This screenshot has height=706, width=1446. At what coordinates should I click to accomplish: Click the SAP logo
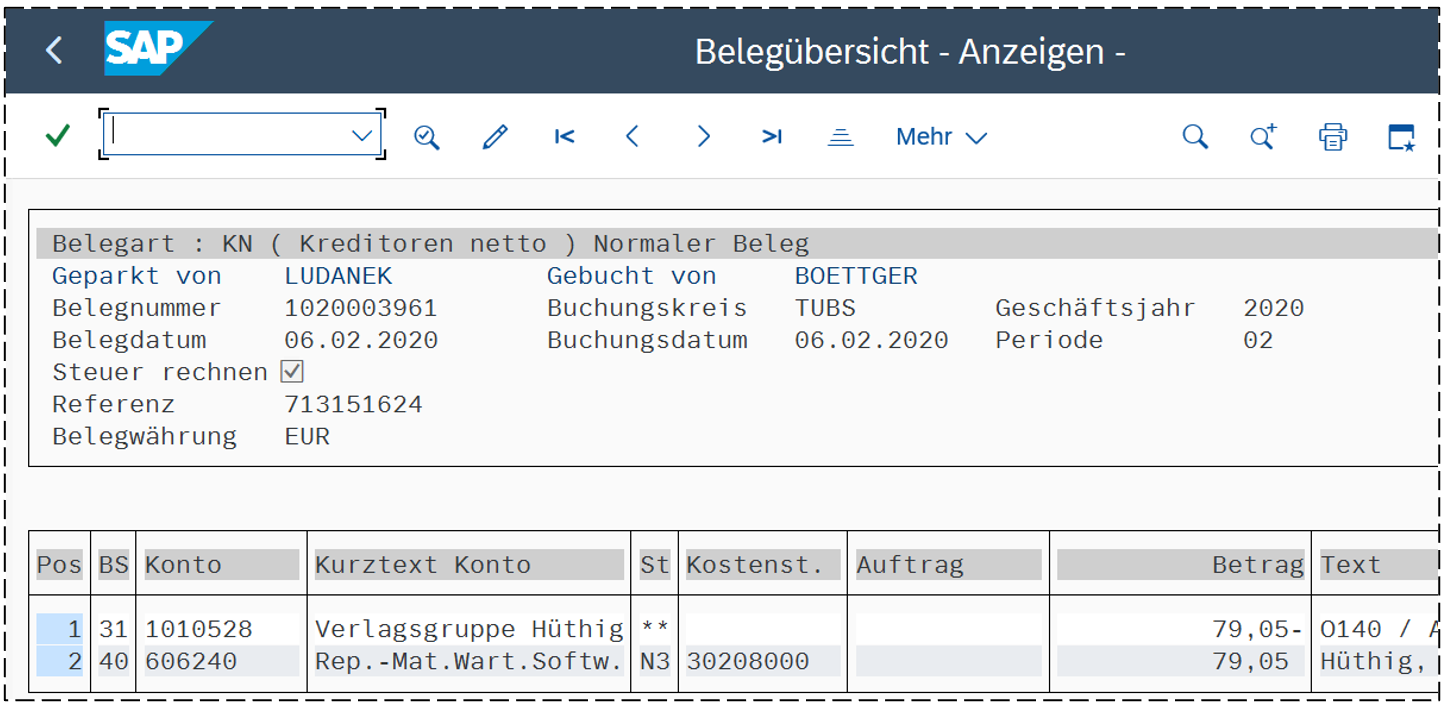[x=156, y=49]
